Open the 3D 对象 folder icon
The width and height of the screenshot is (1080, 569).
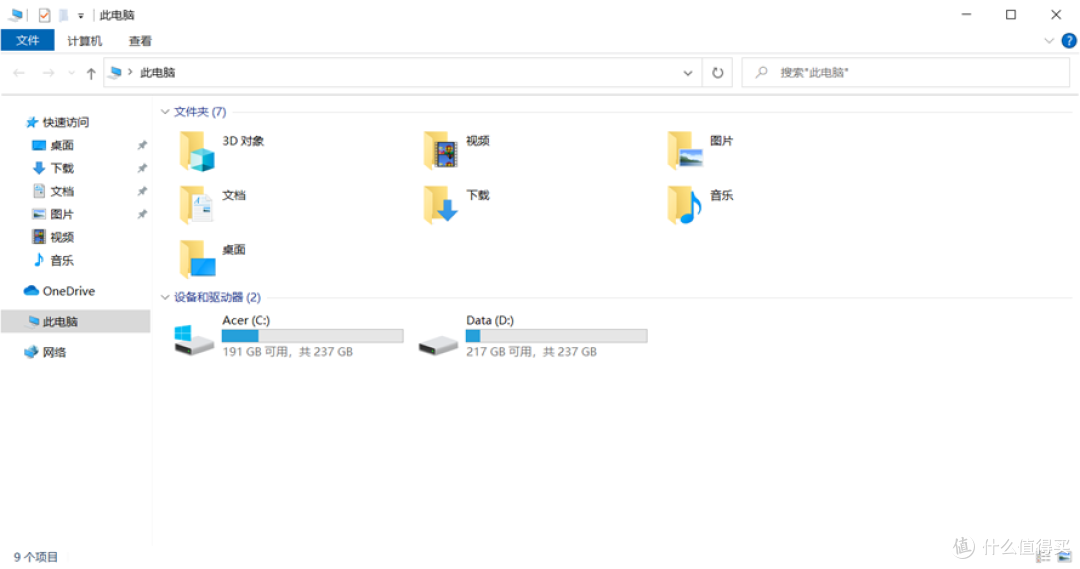click(197, 151)
